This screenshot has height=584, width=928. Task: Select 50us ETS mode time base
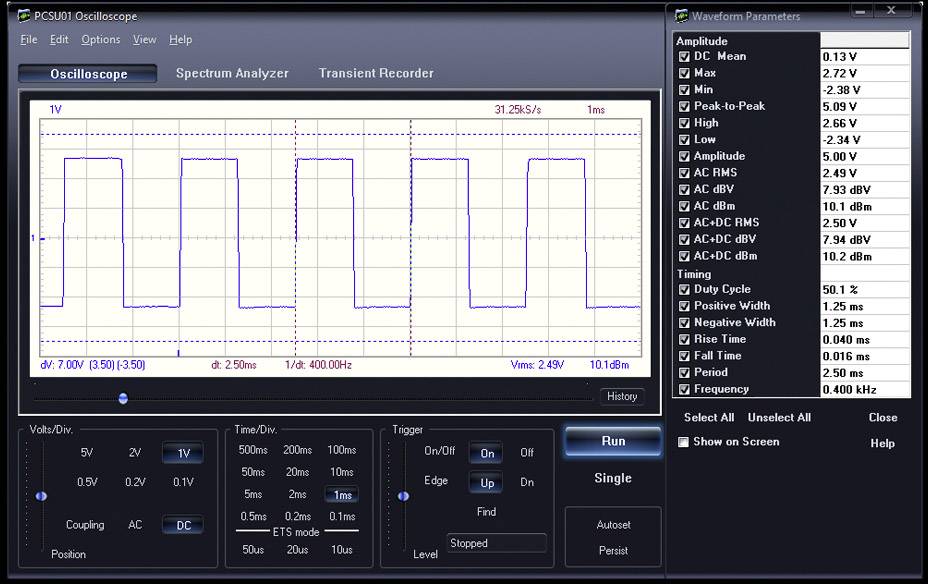253,548
